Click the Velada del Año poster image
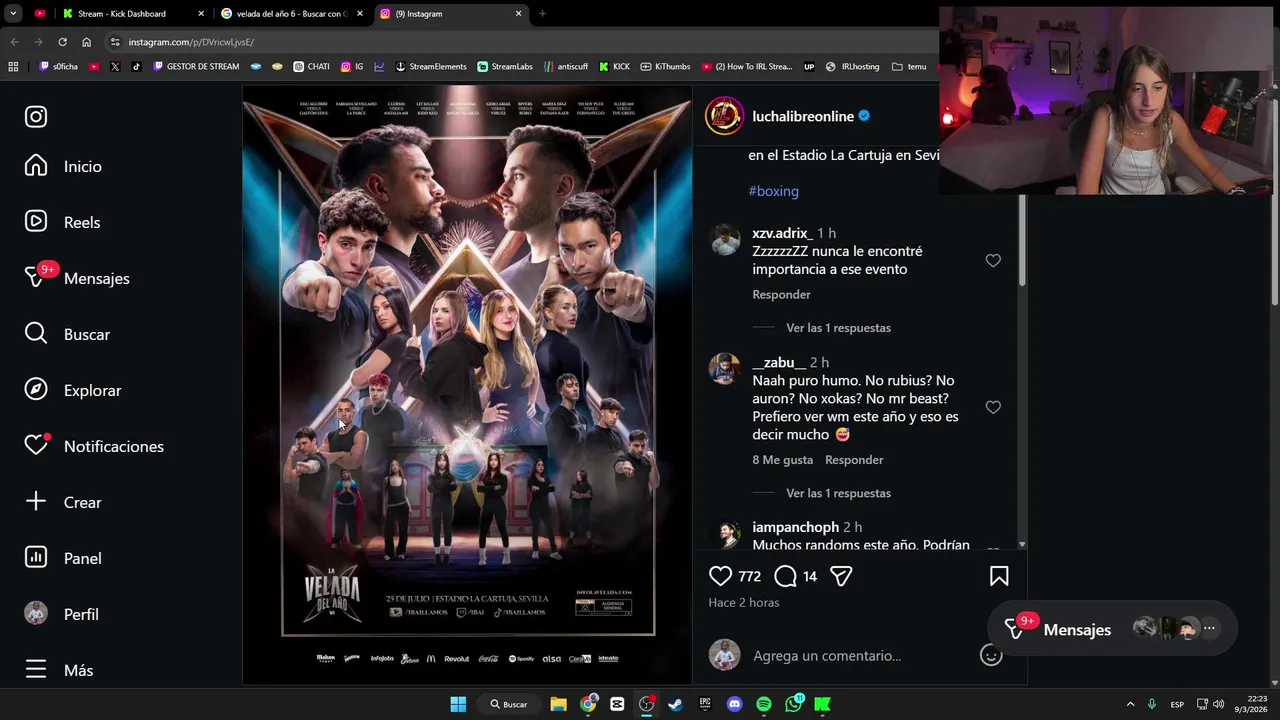 pyautogui.click(x=467, y=385)
